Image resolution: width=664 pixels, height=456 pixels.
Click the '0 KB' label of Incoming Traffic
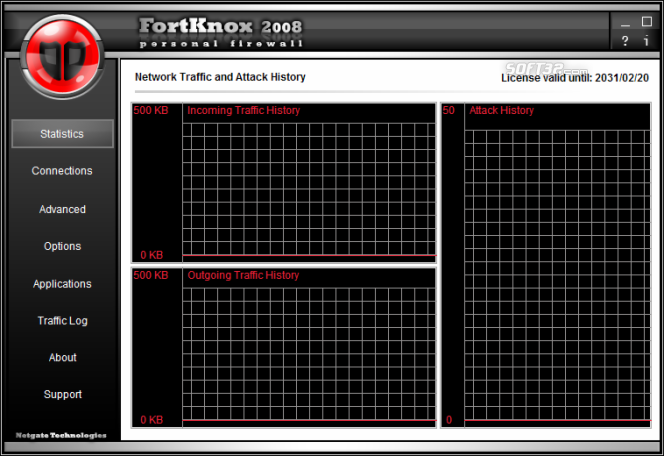152,255
